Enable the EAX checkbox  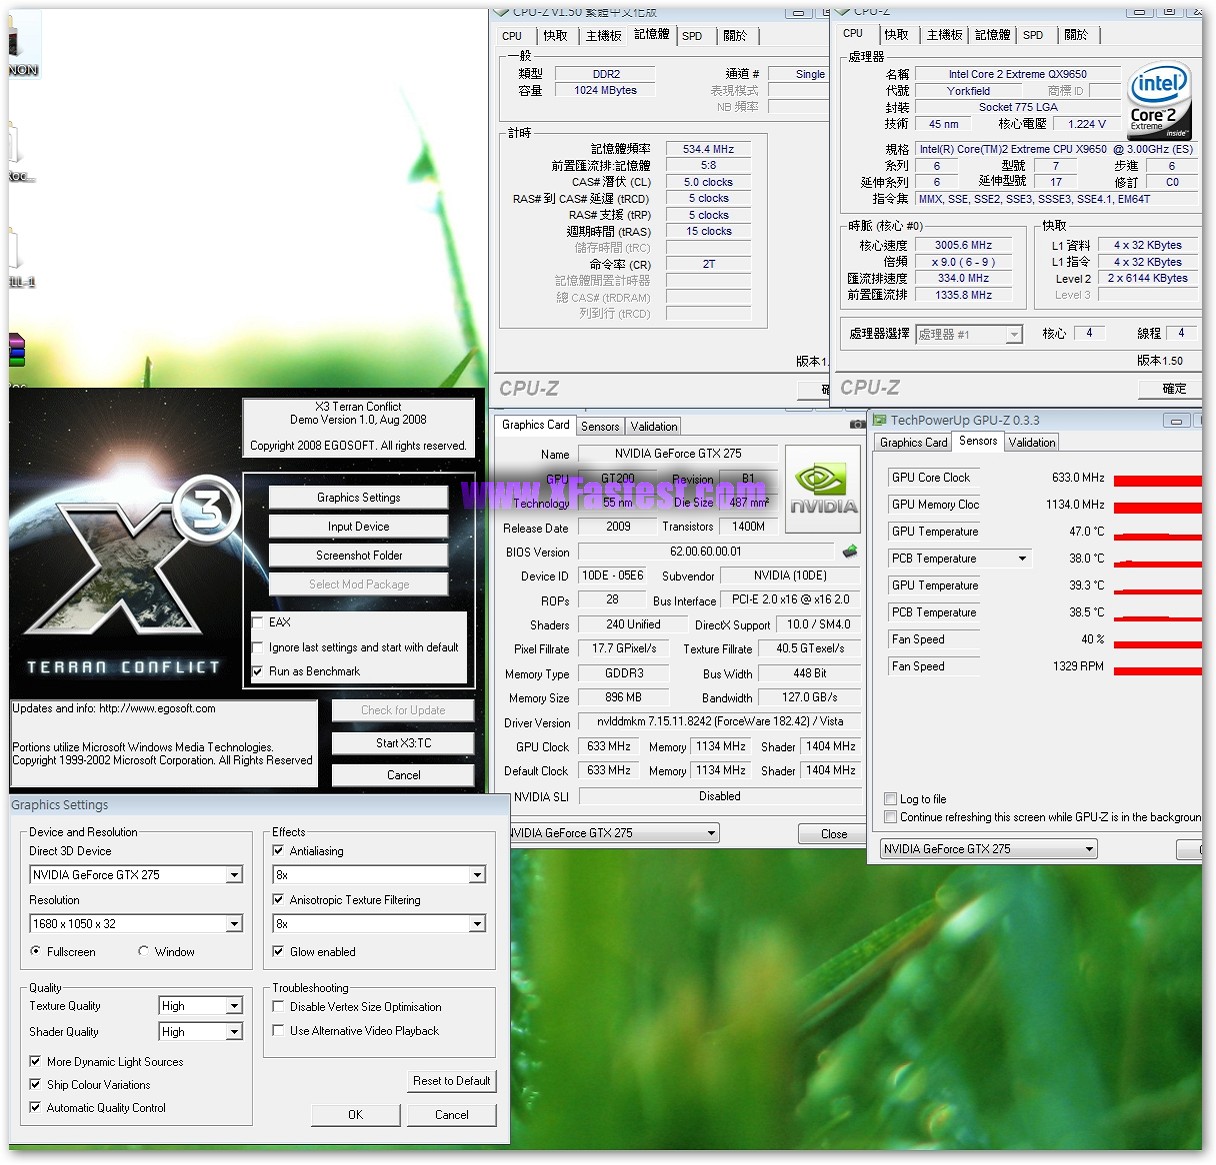point(258,622)
